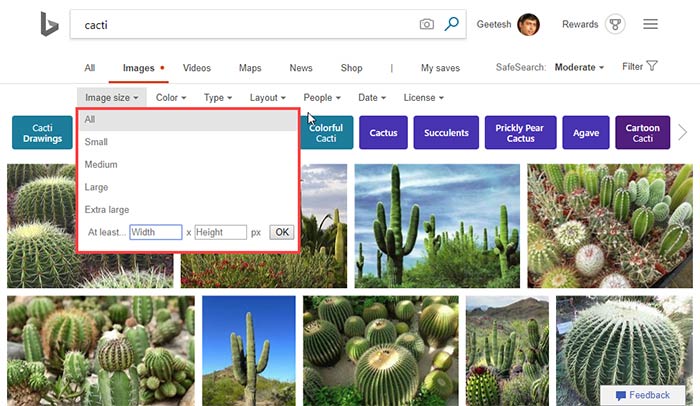Open the hamburger menu icon
The height and width of the screenshot is (406, 700).
(x=651, y=24)
